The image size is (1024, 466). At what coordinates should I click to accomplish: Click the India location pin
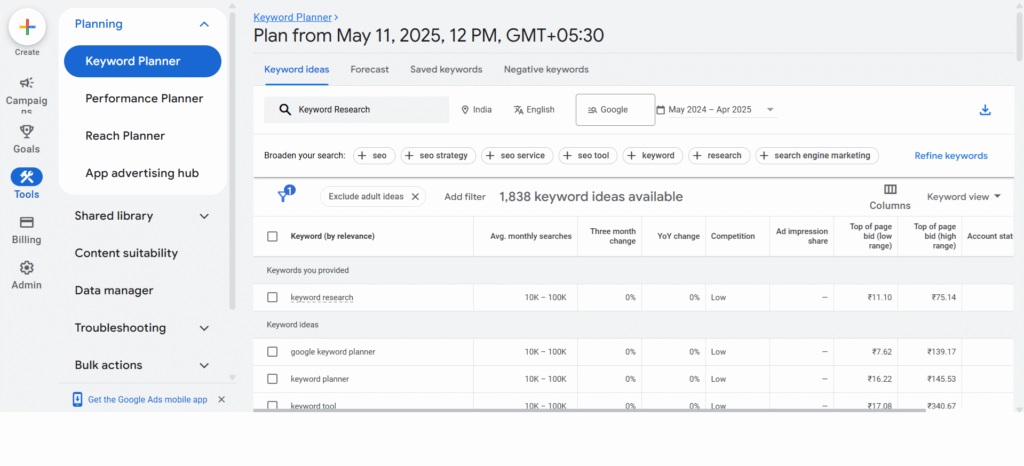[x=465, y=110]
